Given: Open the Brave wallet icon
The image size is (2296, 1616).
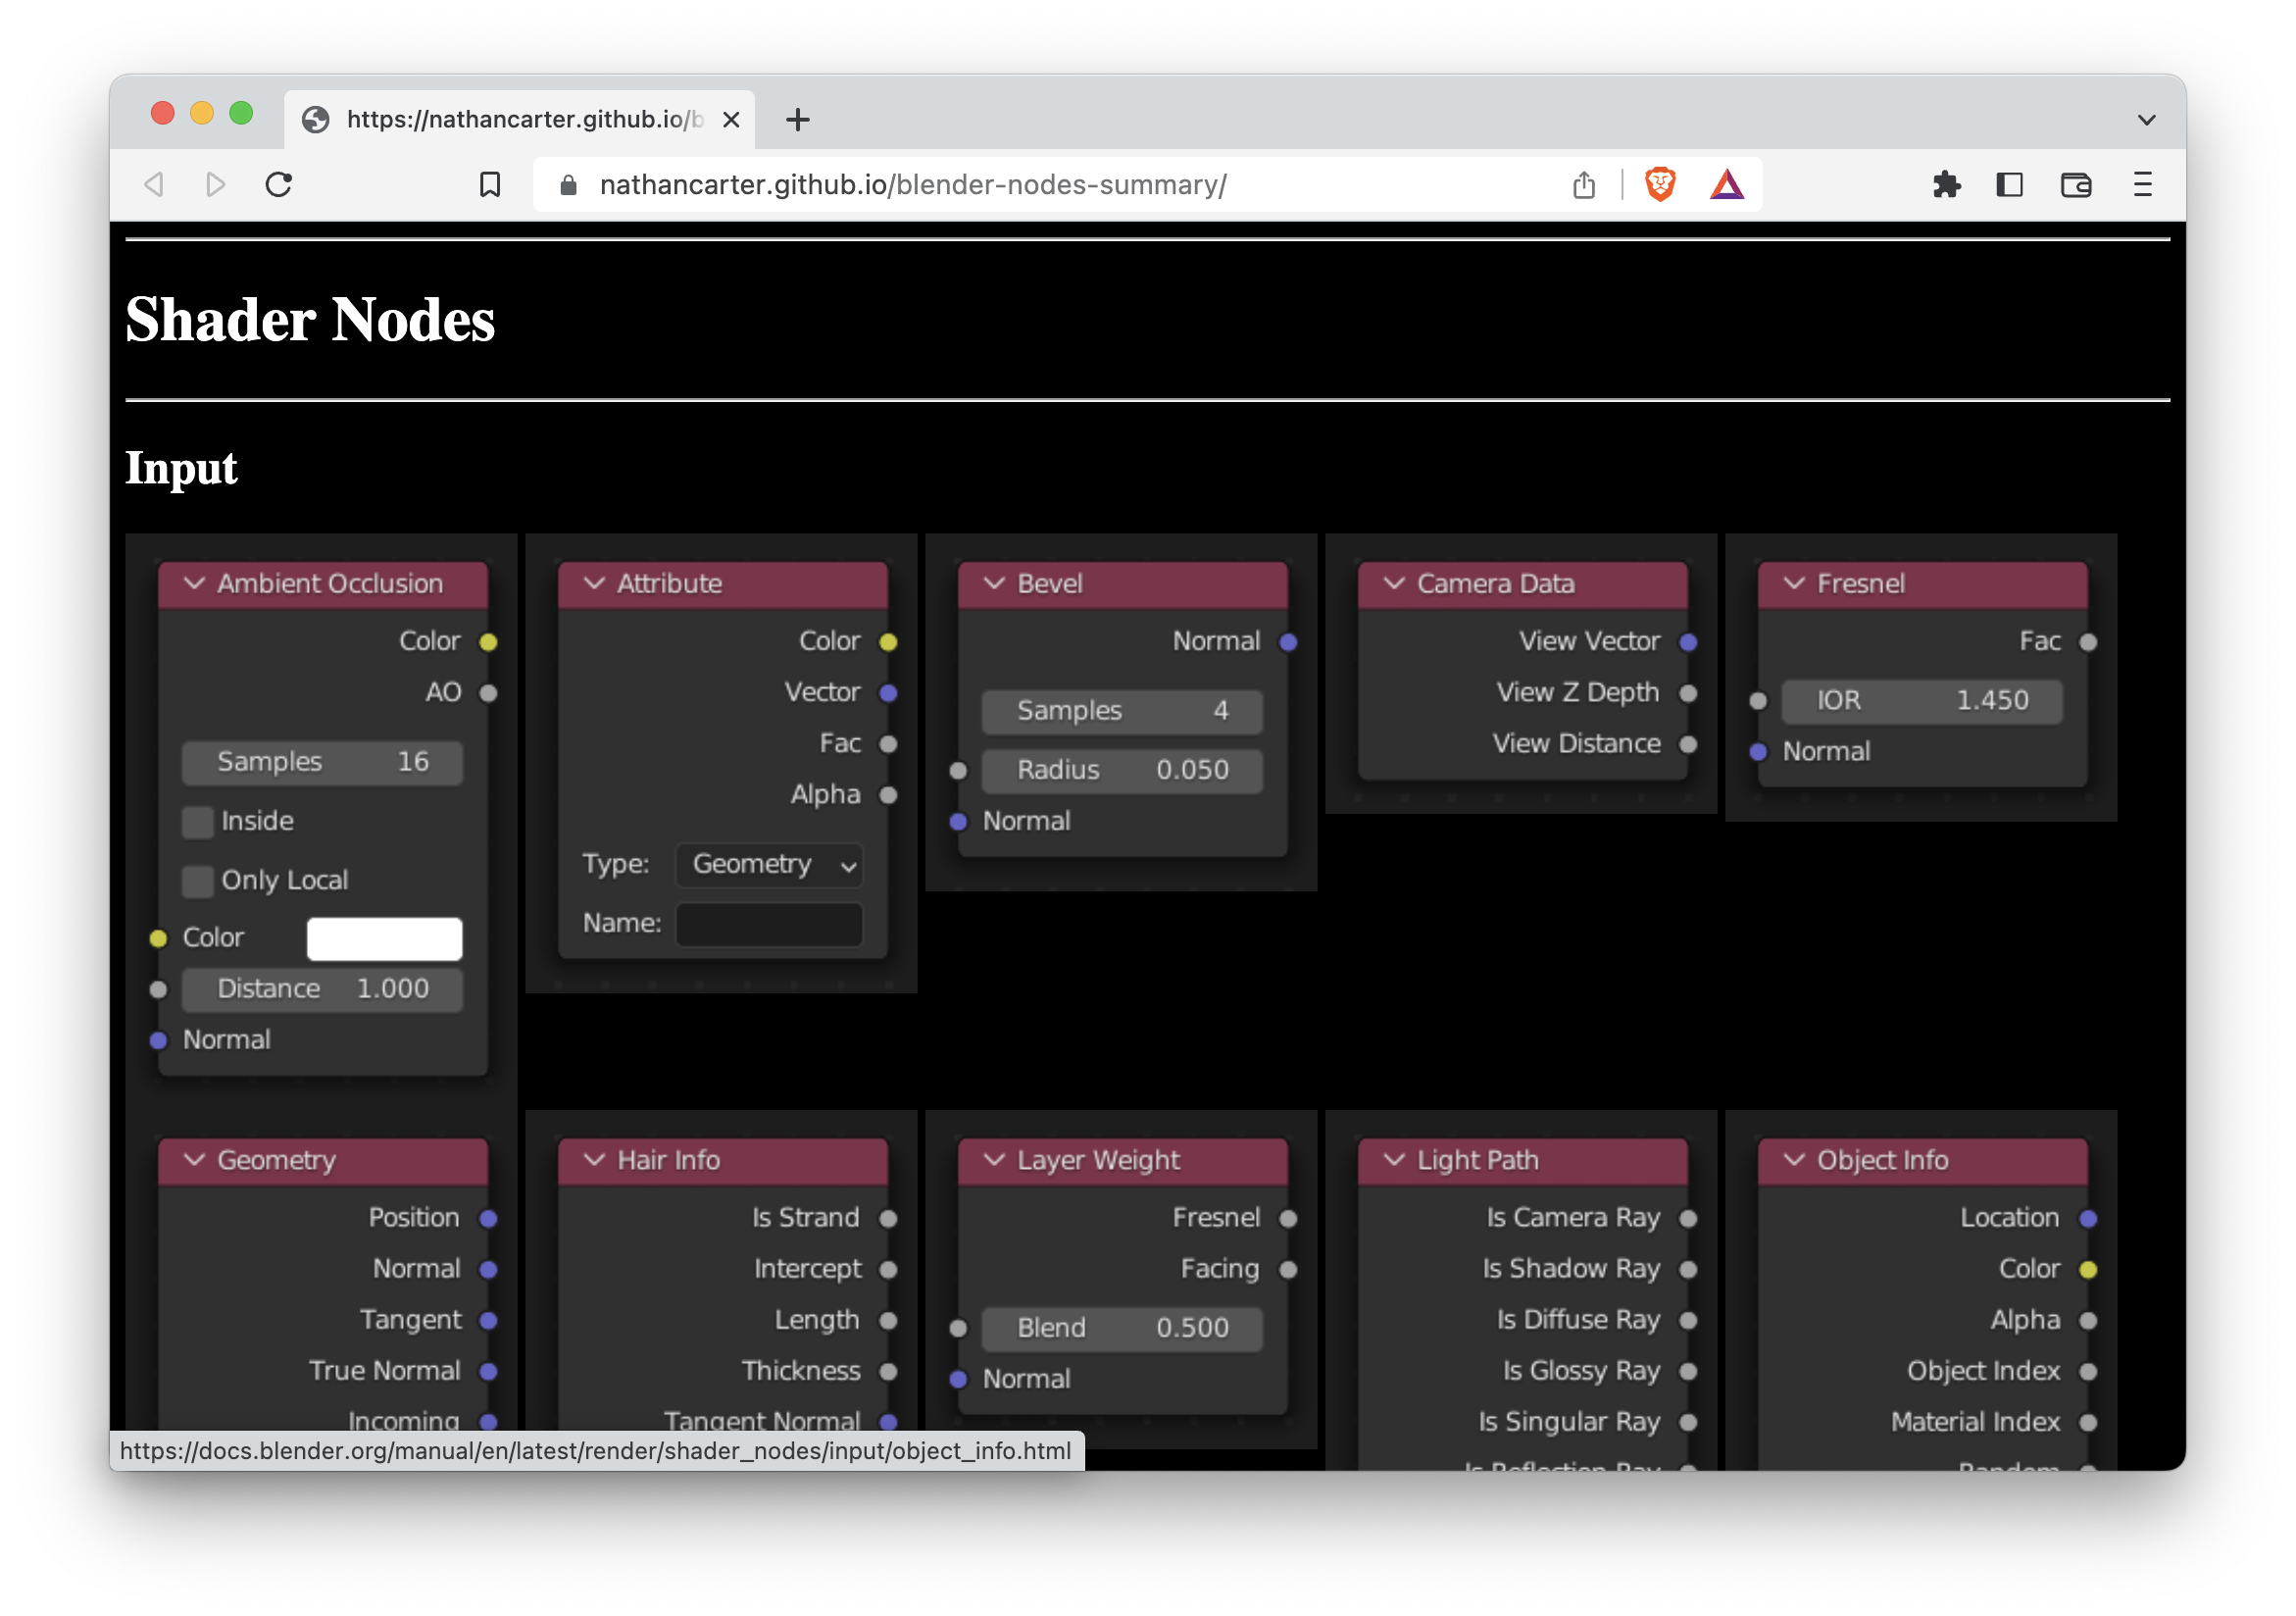Looking at the screenshot, I should coord(2076,185).
